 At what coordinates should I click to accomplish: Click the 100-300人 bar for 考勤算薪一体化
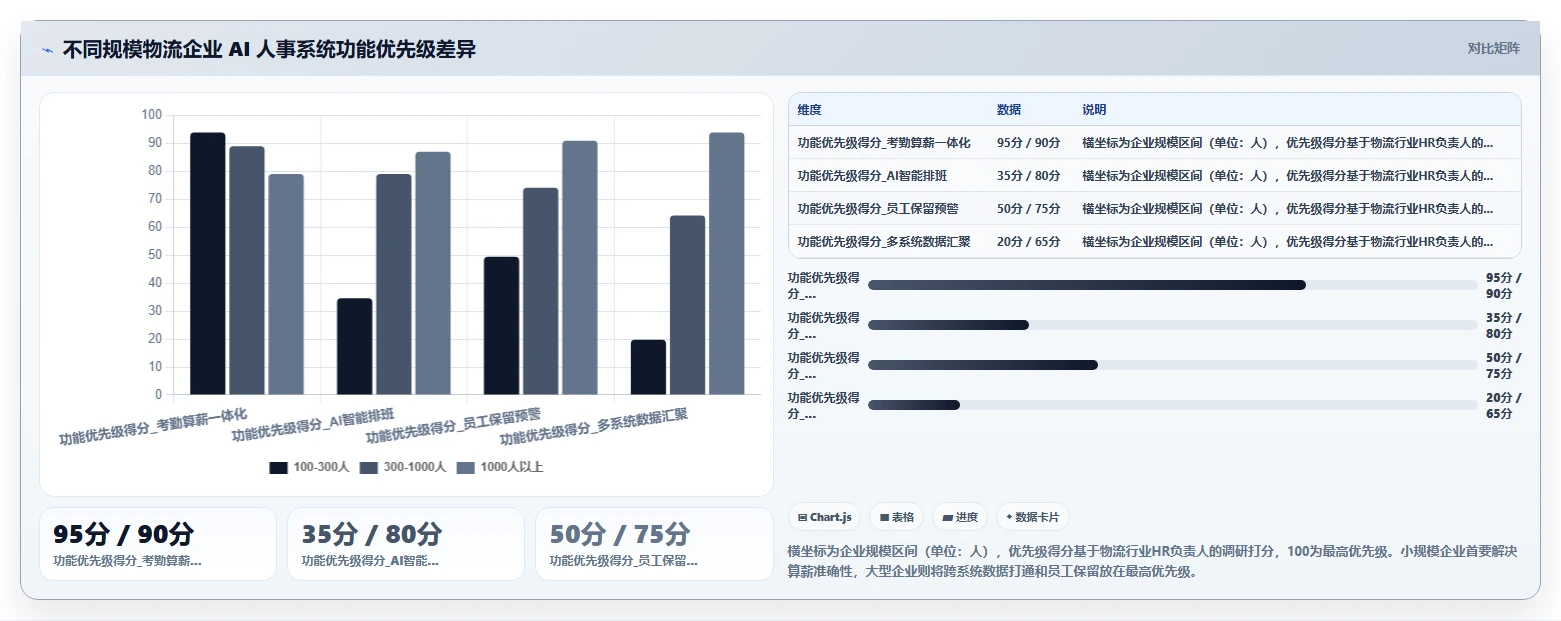click(208, 264)
